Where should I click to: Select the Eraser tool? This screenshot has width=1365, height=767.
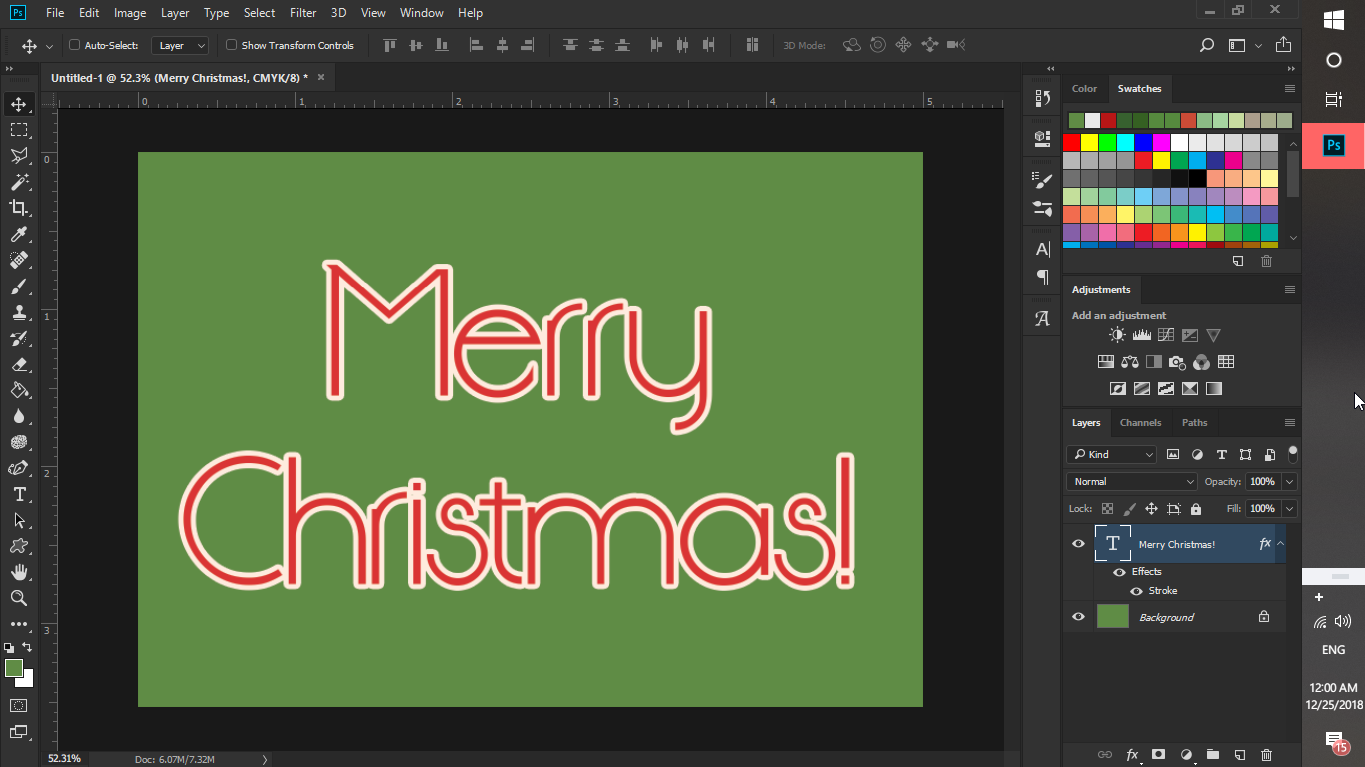click(19, 364)
